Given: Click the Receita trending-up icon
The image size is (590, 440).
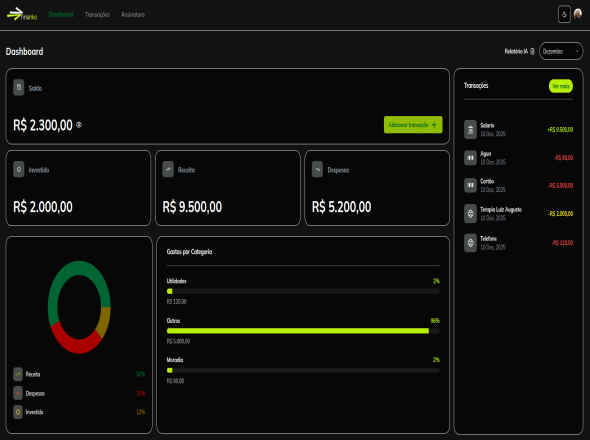Looking at the screenshot, I should pyautogui.click(x=168, y=169).
